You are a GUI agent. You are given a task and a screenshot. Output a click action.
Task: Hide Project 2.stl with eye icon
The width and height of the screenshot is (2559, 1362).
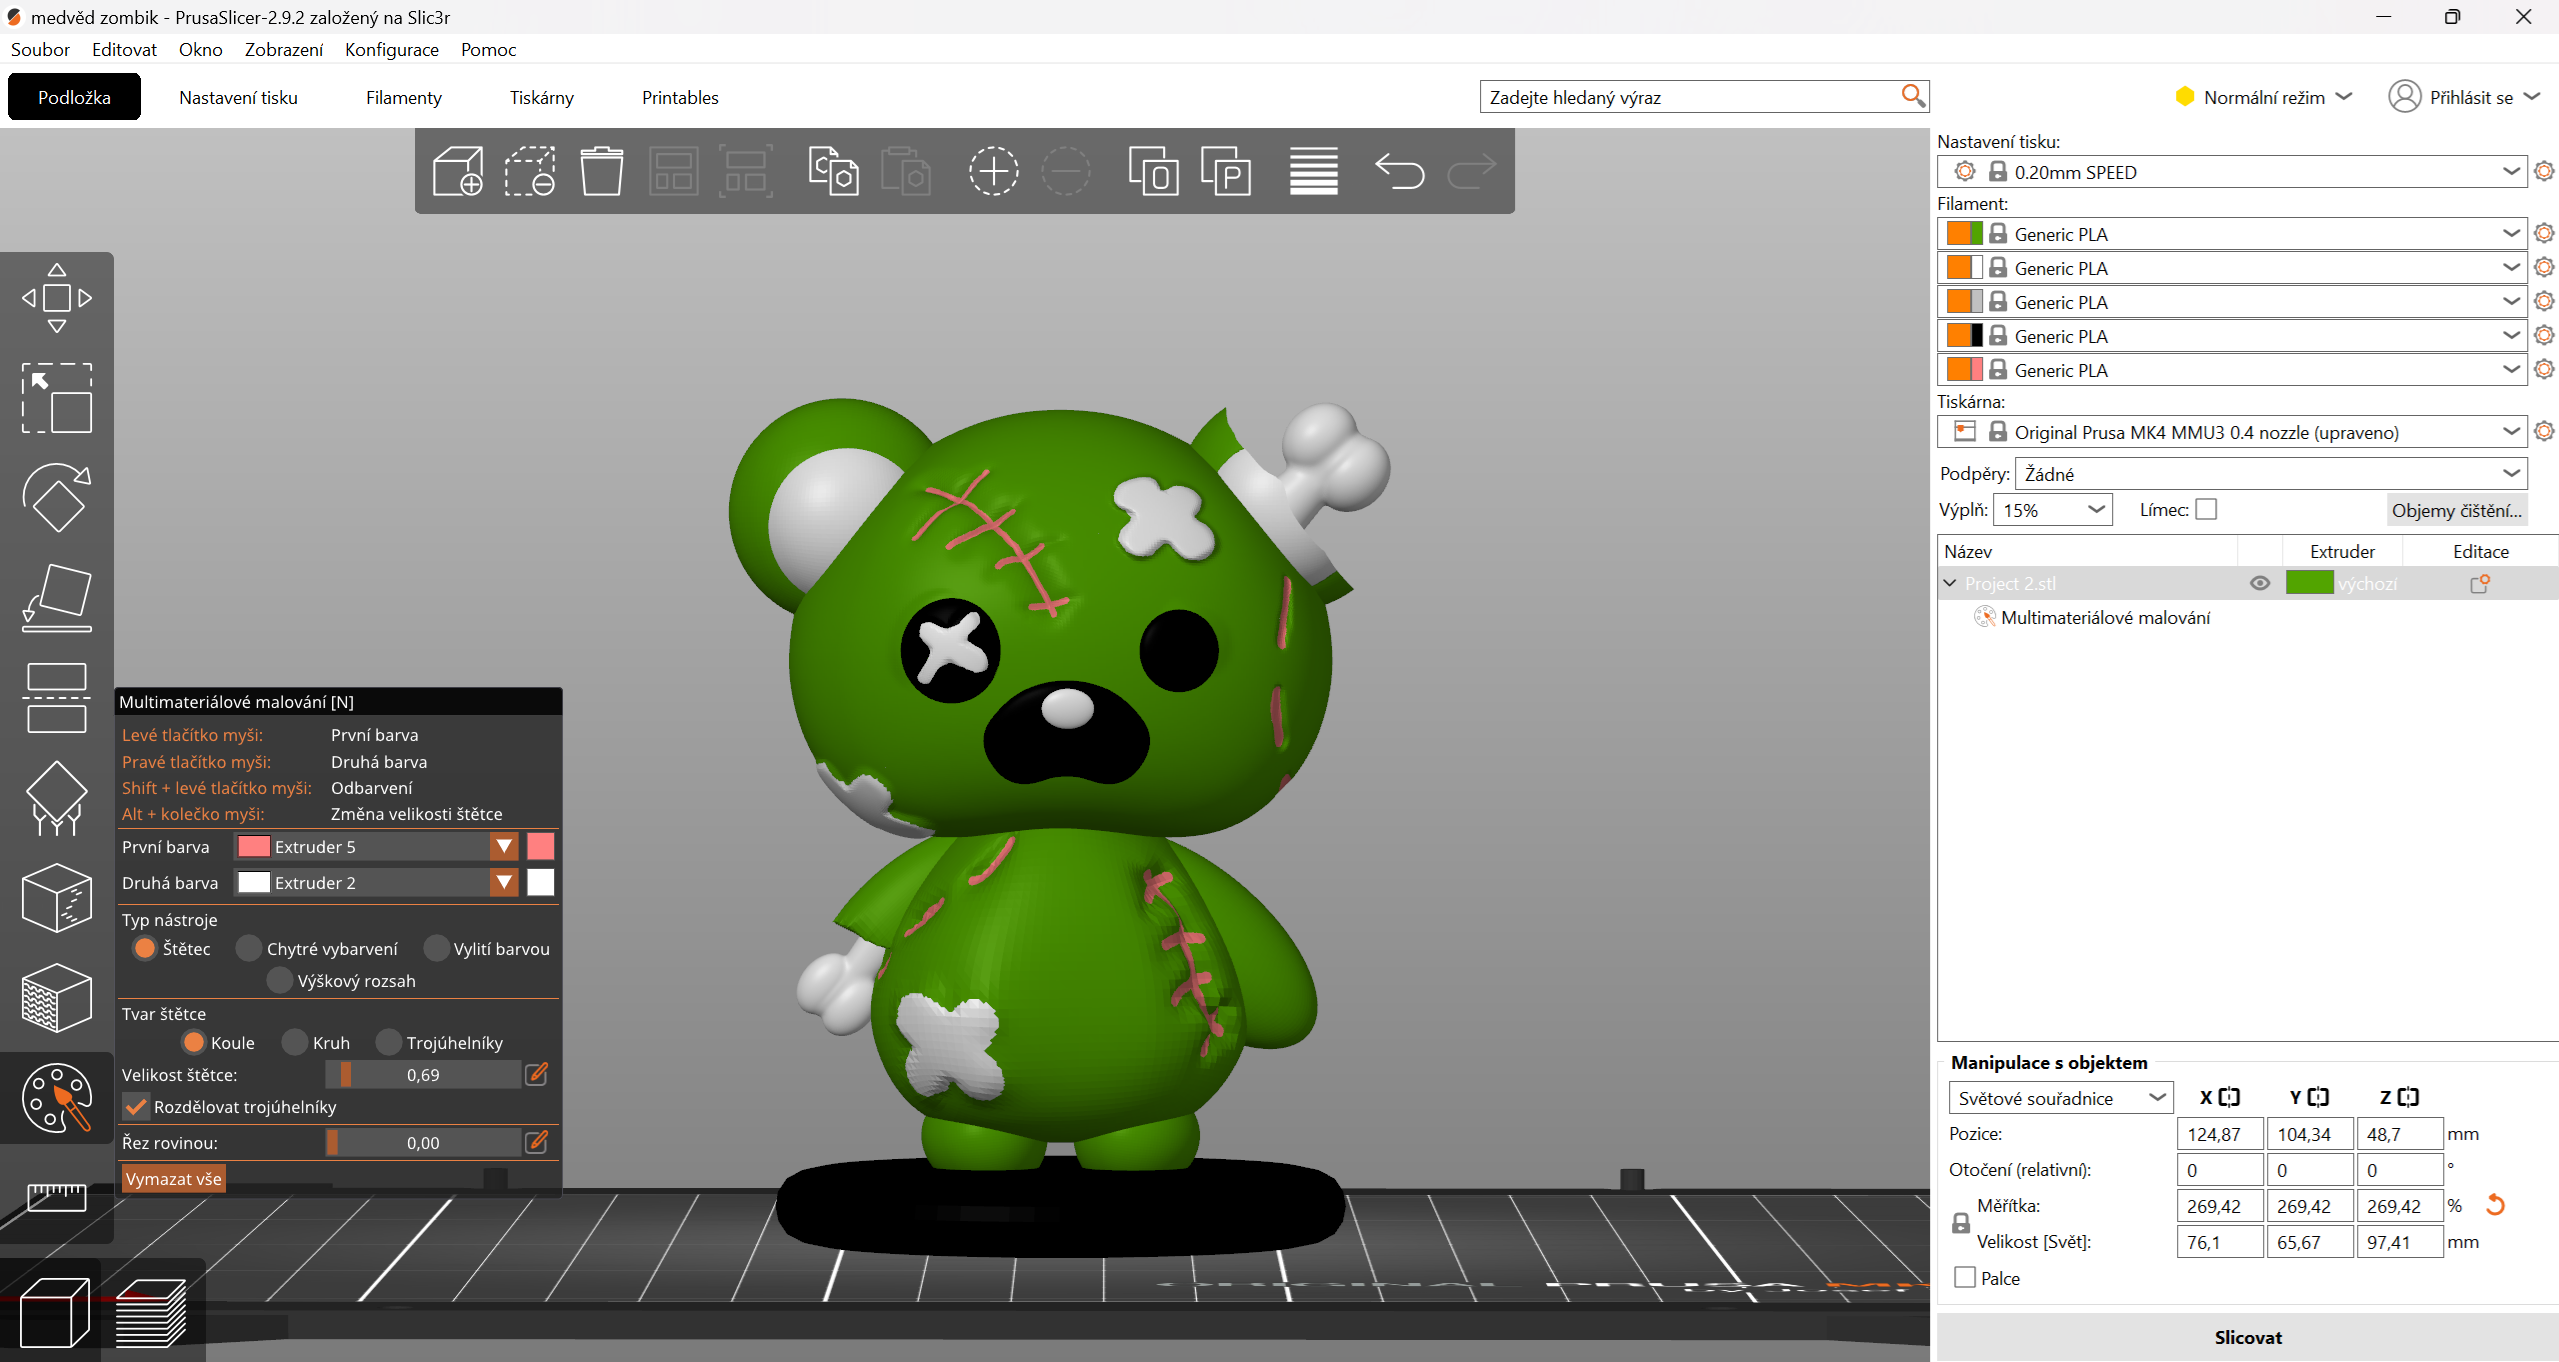(2259, 583)
